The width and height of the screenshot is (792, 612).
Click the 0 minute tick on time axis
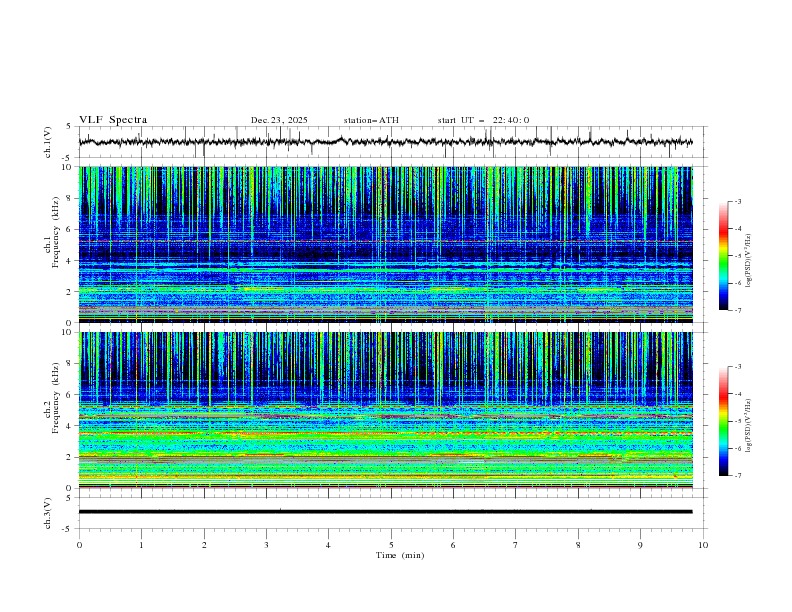click(79, 545)
